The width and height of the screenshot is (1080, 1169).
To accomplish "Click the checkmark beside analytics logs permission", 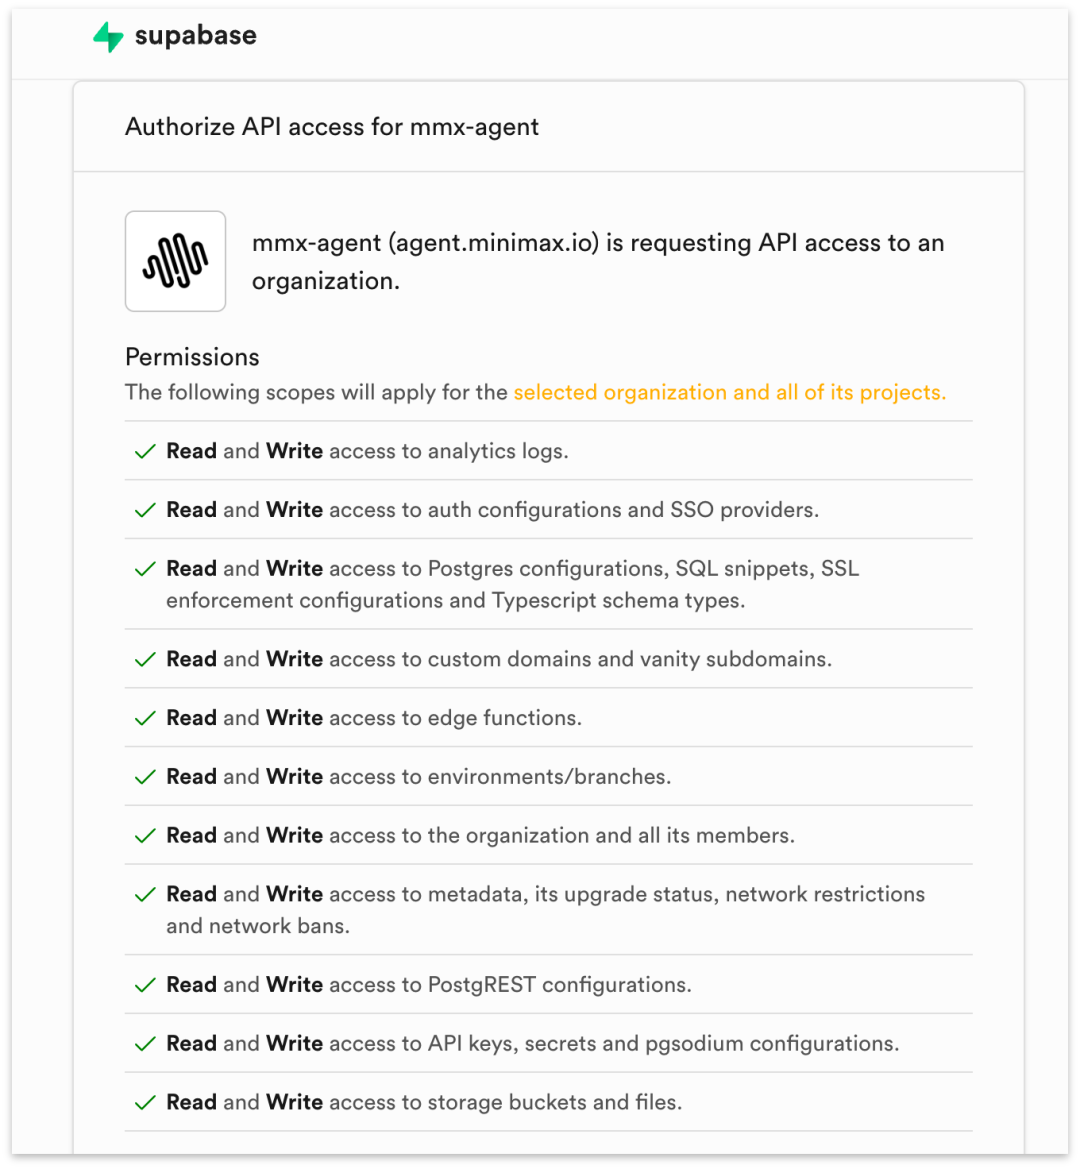I will pyautogui.click(x=145, y=452).
